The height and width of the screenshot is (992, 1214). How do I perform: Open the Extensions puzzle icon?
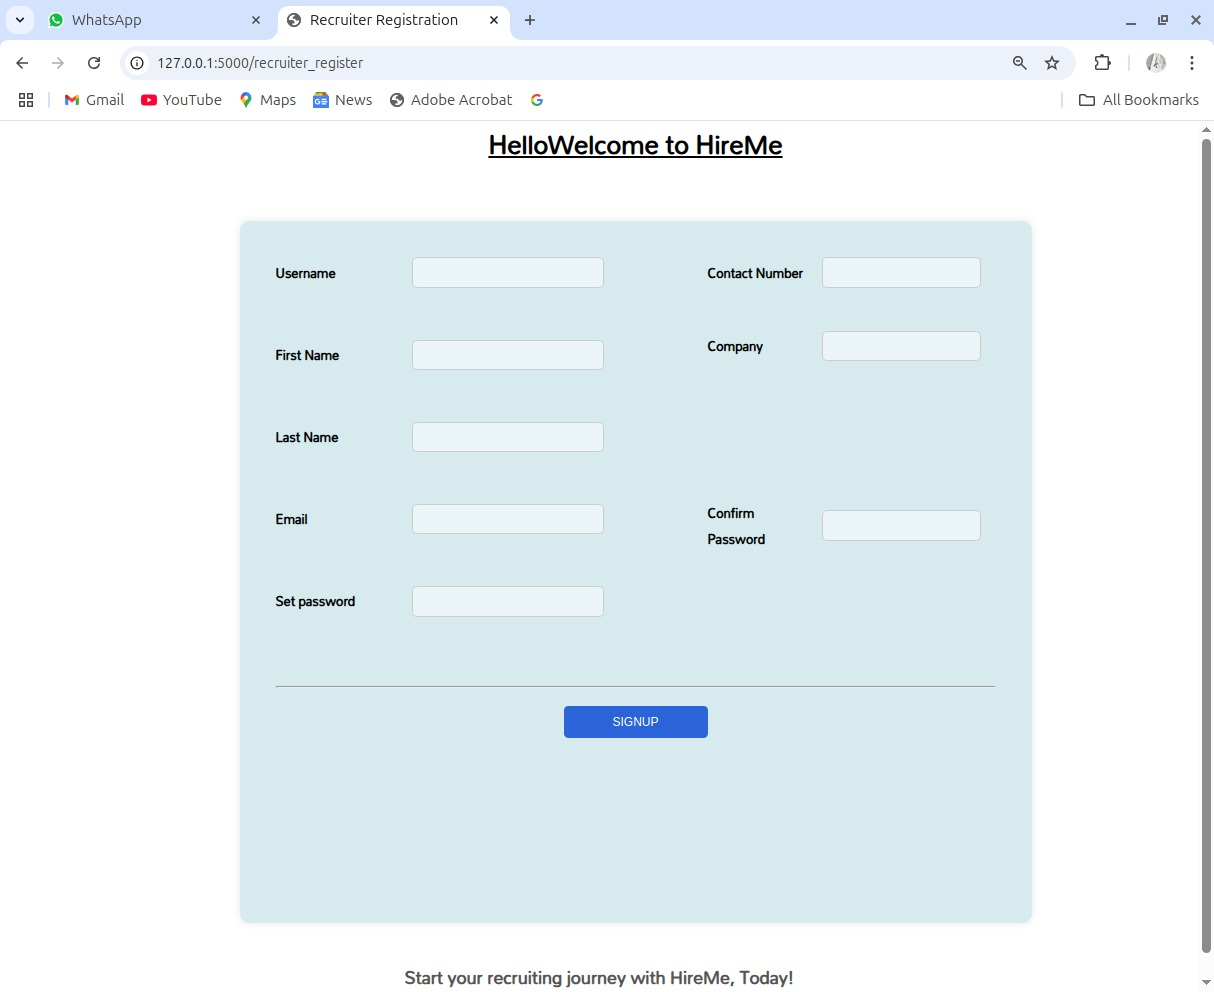click(x=1102, y=63)
